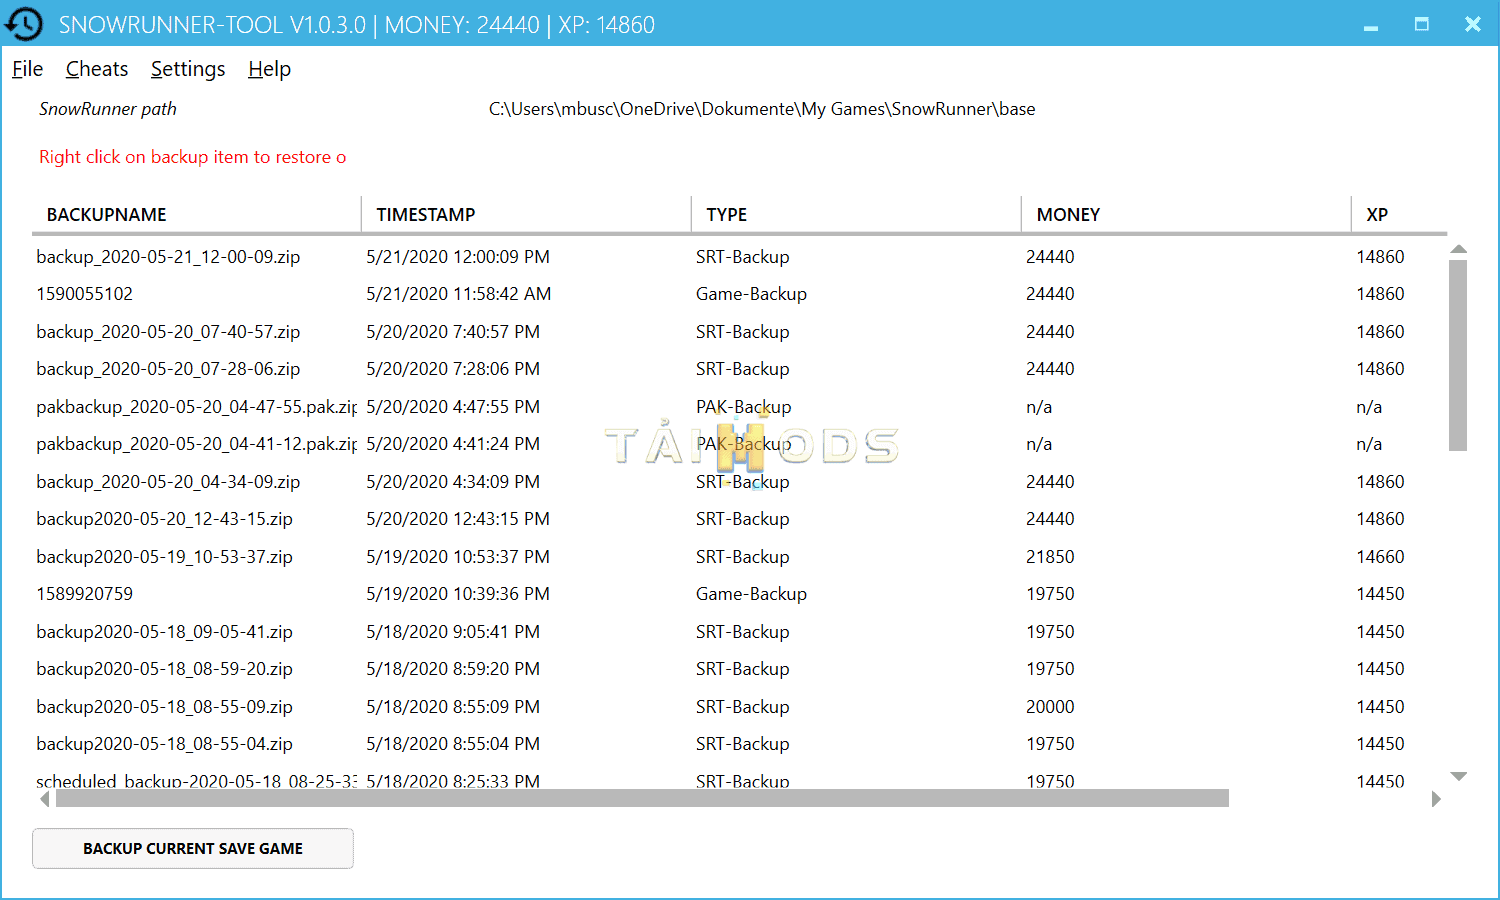Click timestamp 5/18/2020 9:05:41 PM
The image size is (1500, 900).
click(x=453, y=632)
